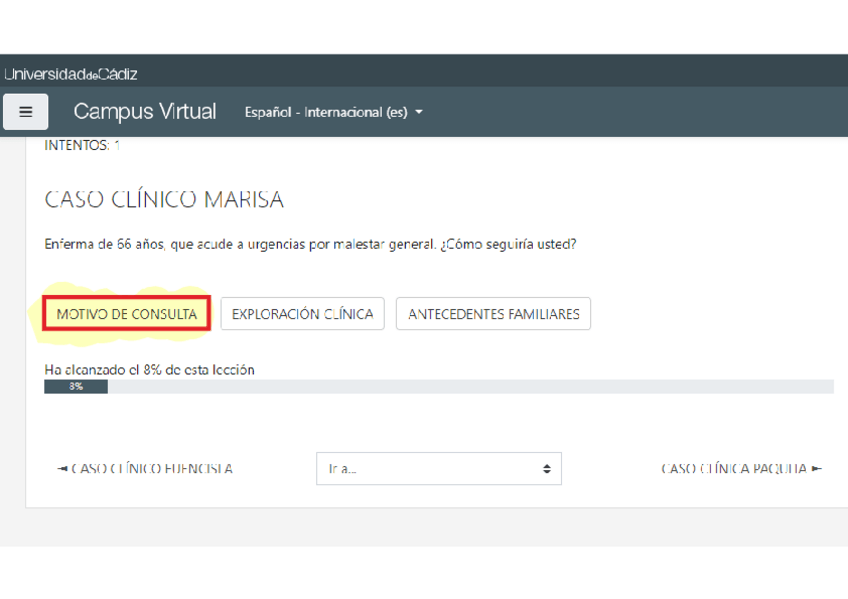Click the left arrow before CASO CLÍNICO FUENCISLA
The width and height of the screenshot is (848, 599).
coord(62,468)
